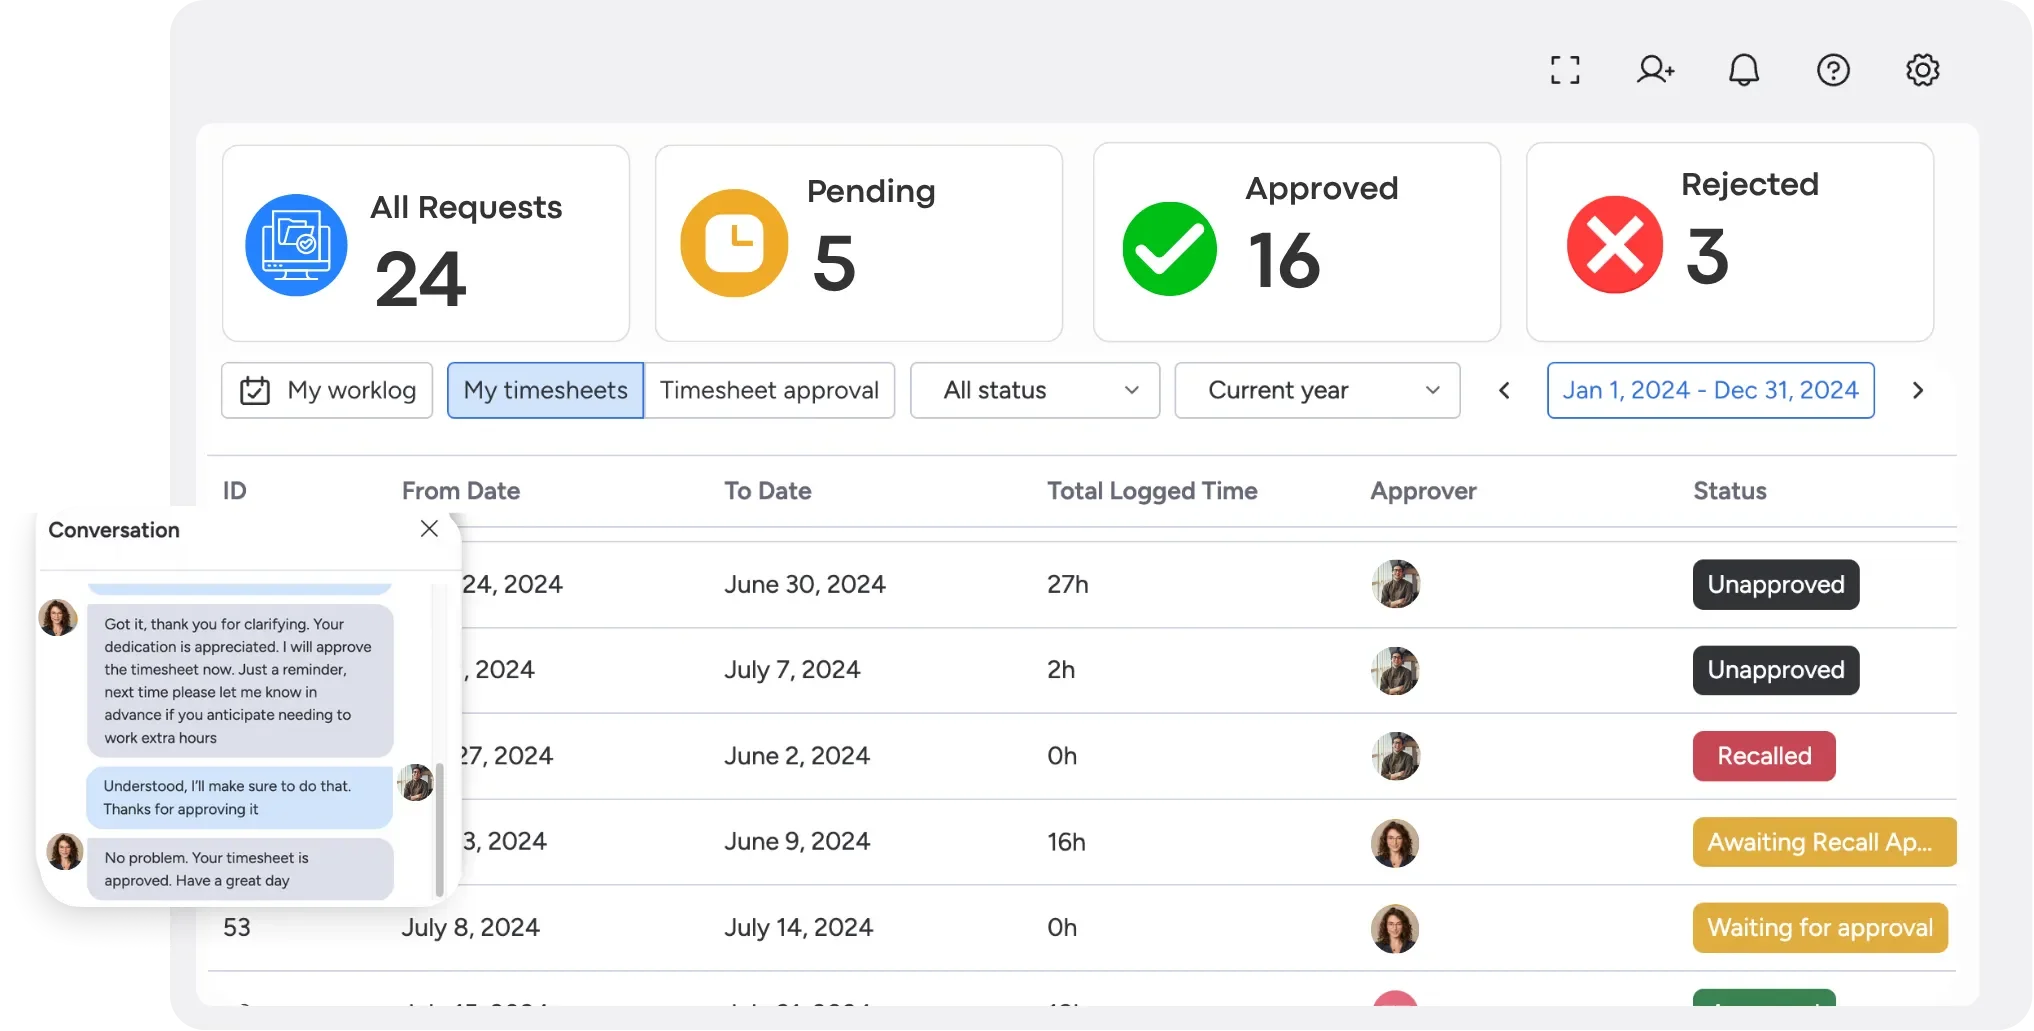Click logged time 27h

point(1068,584)
